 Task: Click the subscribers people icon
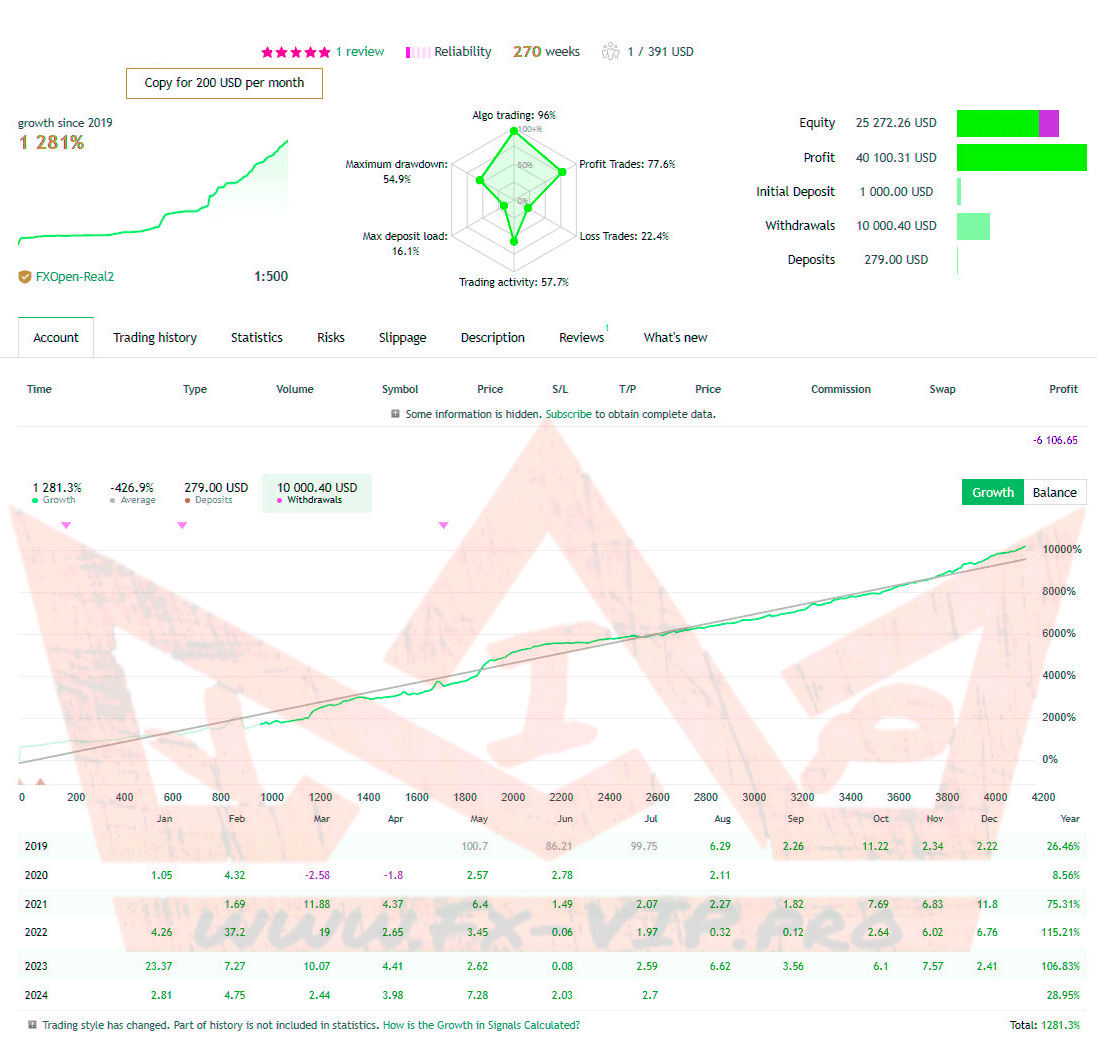(x=610, y=52)
